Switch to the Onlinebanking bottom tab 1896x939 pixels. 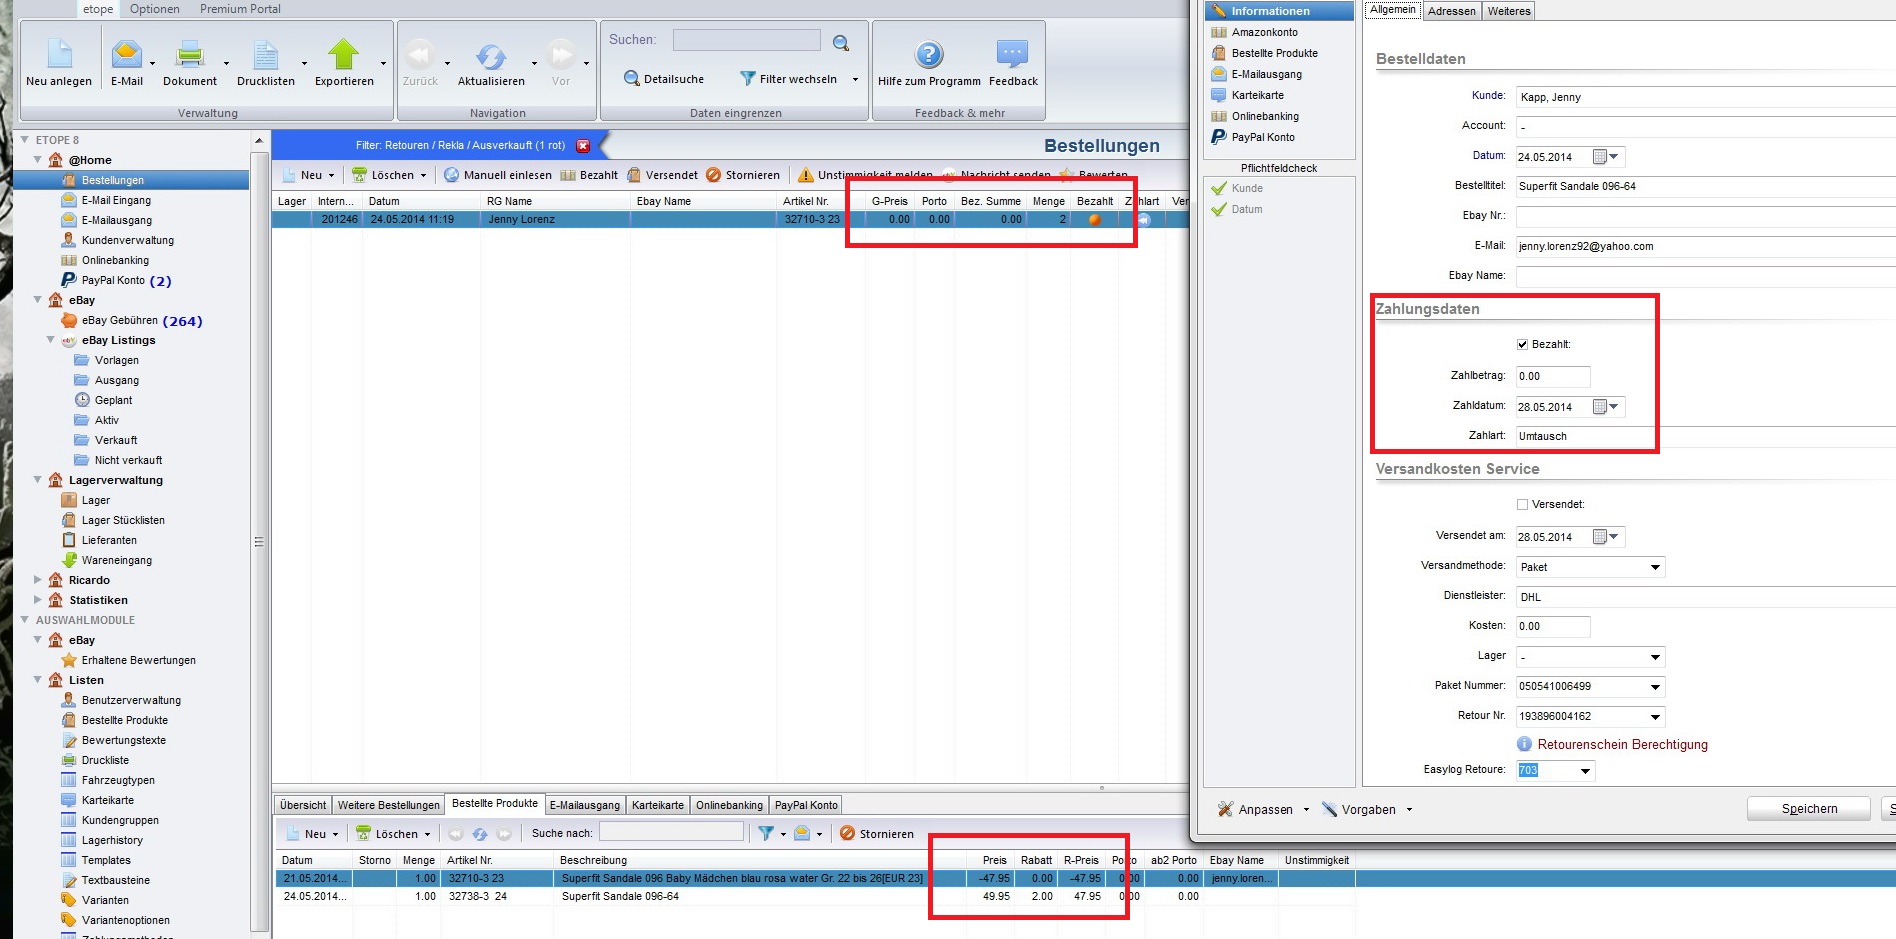729,805
